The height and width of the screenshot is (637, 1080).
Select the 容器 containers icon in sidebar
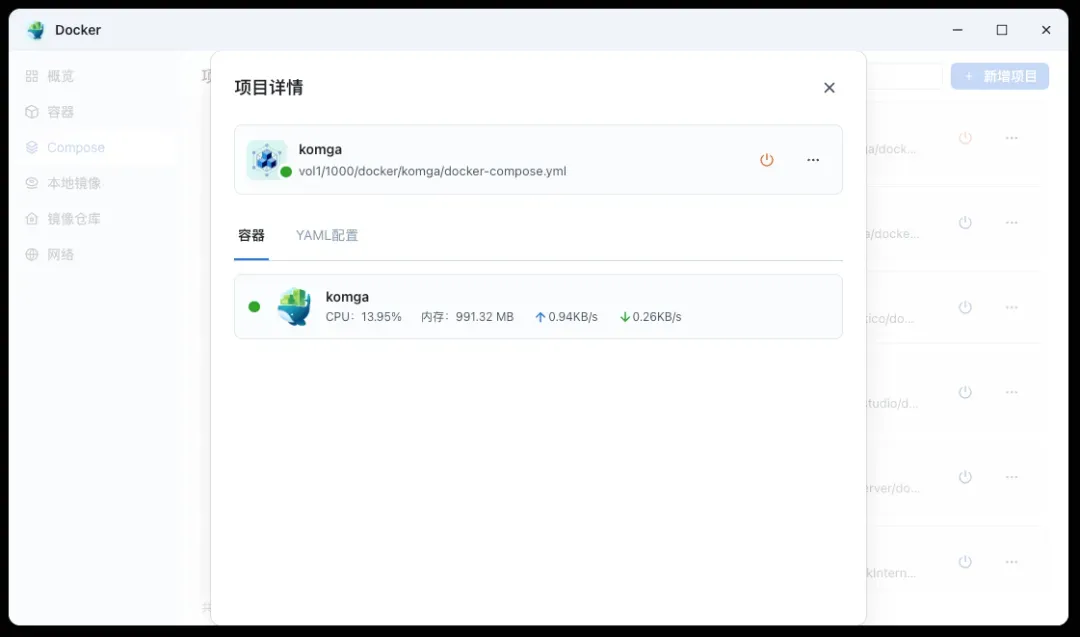point(31,111)
